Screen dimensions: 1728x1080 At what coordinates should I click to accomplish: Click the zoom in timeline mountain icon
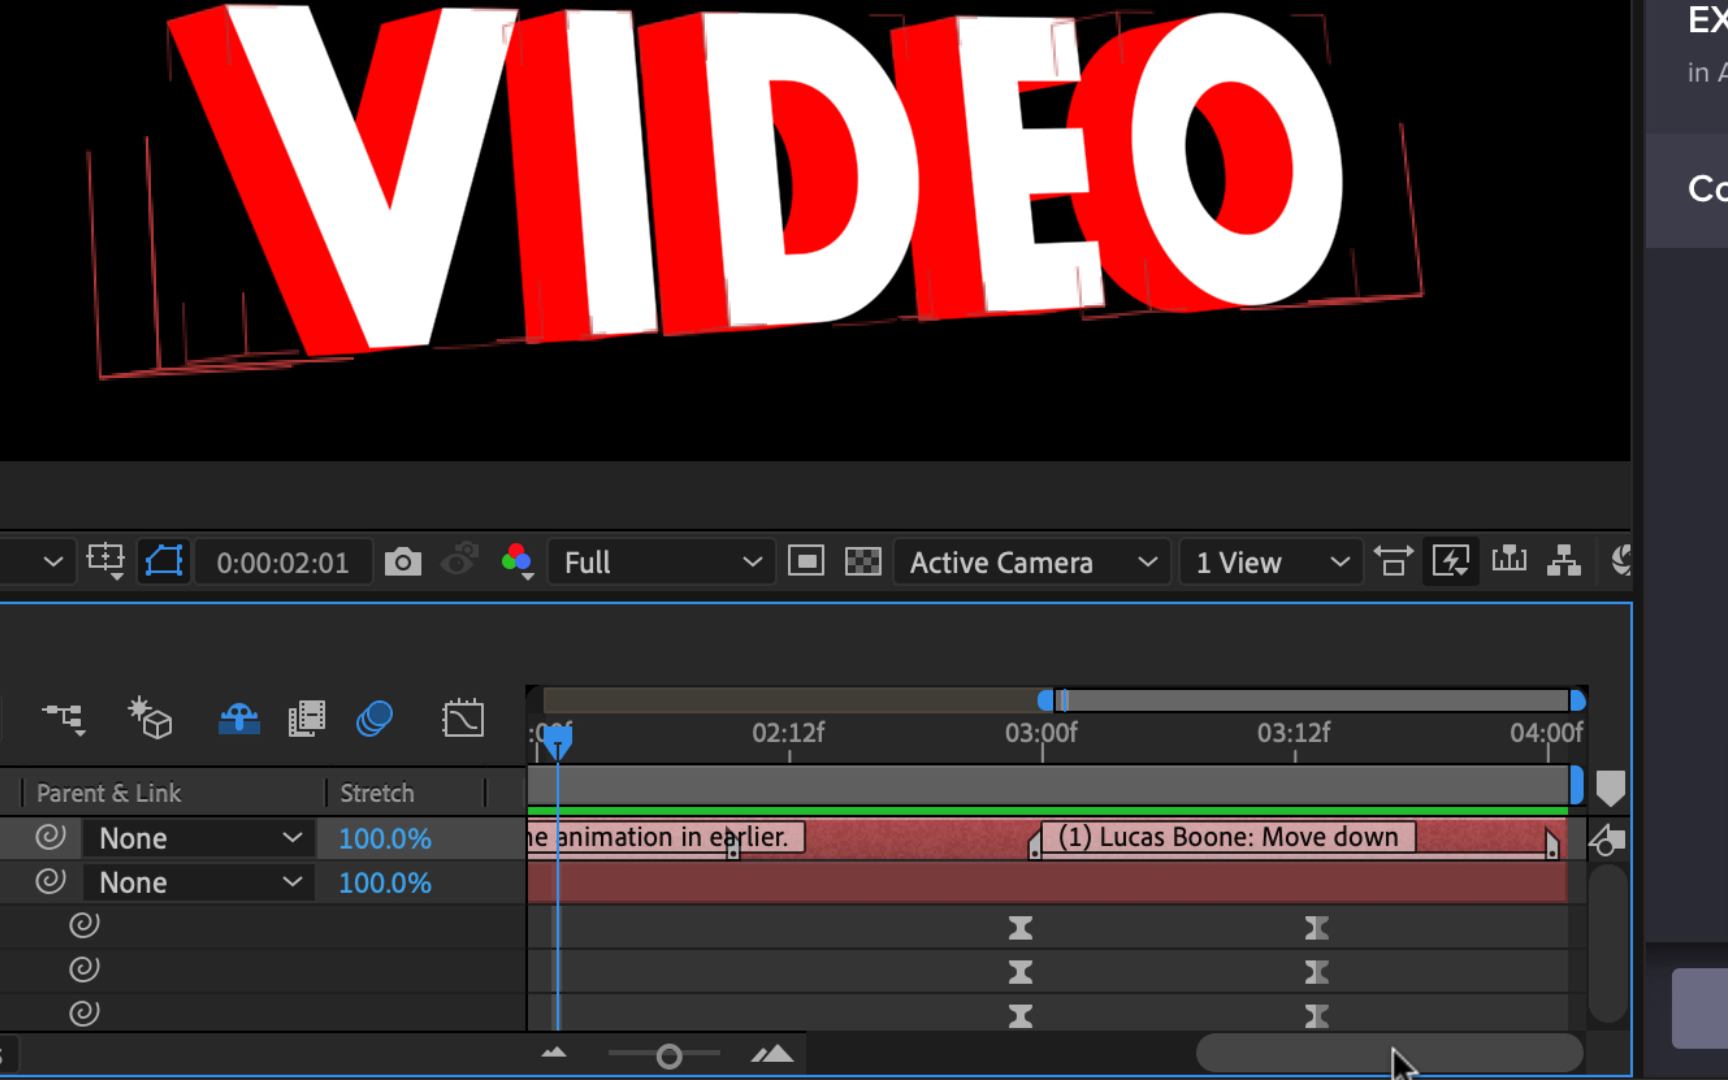click(772, 1053)
